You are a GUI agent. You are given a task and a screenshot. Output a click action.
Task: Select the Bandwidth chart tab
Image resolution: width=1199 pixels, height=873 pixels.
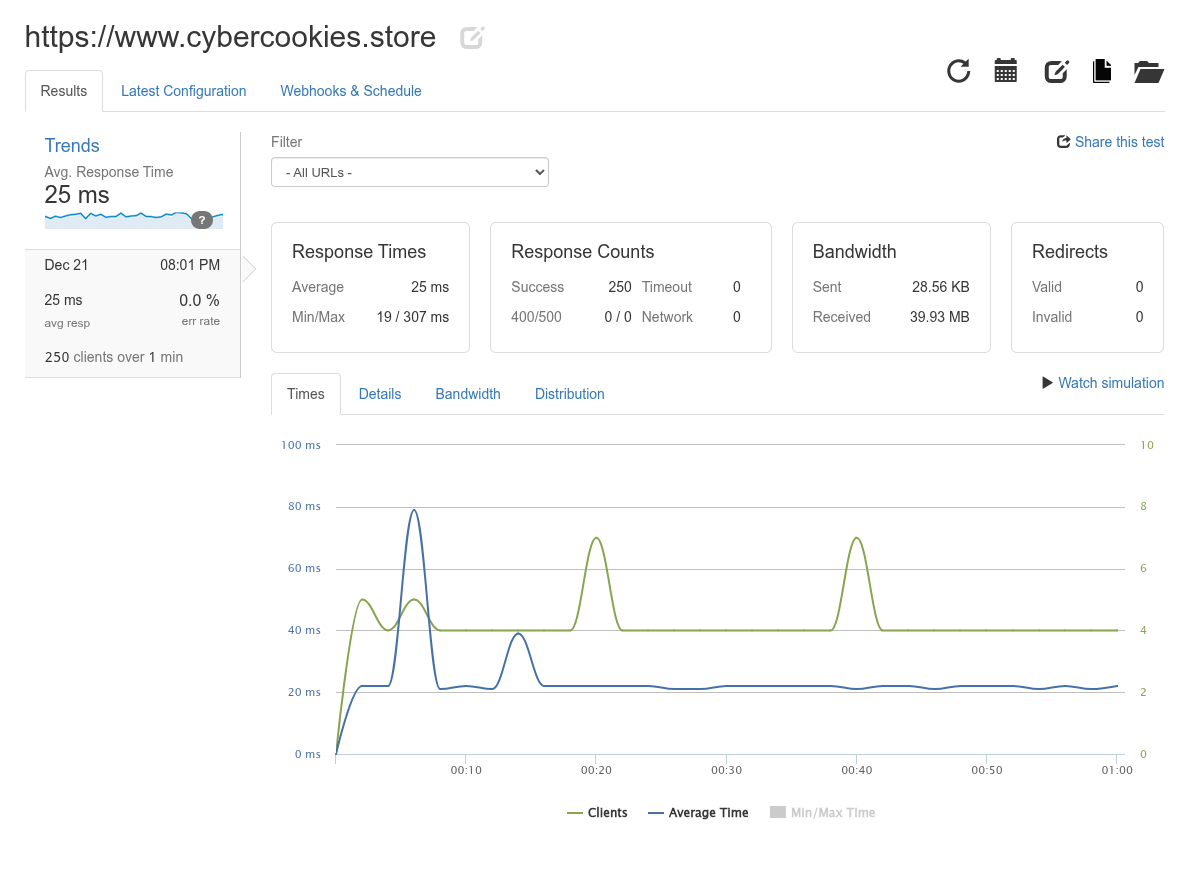click(467, 393)
